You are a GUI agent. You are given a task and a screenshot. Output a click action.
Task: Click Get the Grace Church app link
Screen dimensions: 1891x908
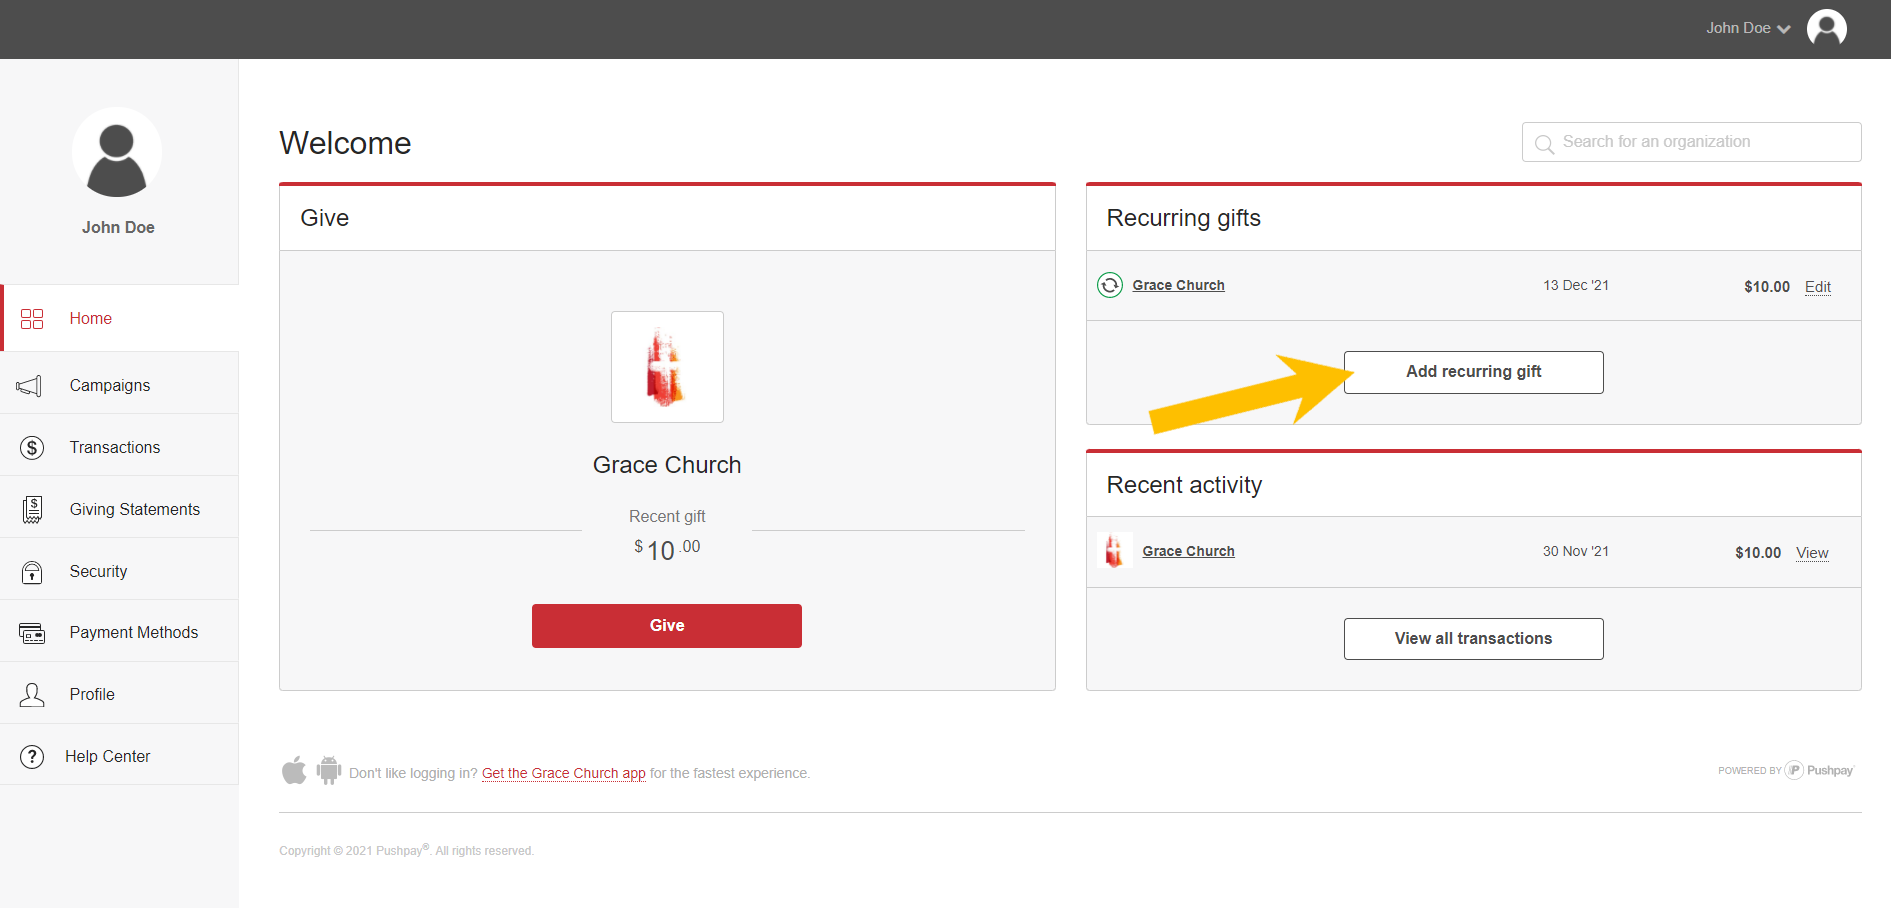(x=564, y=773)
